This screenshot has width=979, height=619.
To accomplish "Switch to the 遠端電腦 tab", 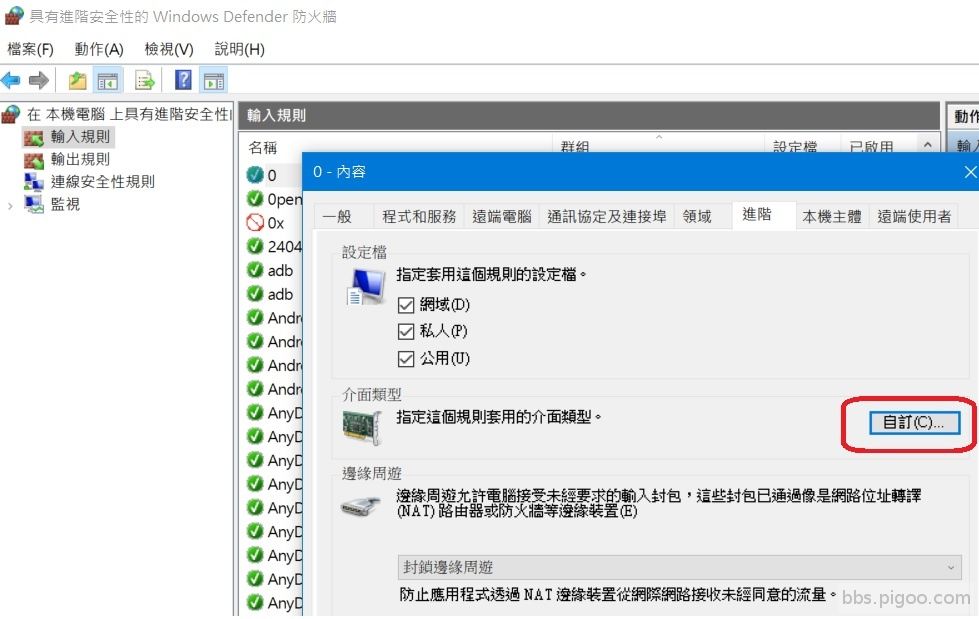I will click(x=501, y=217).
